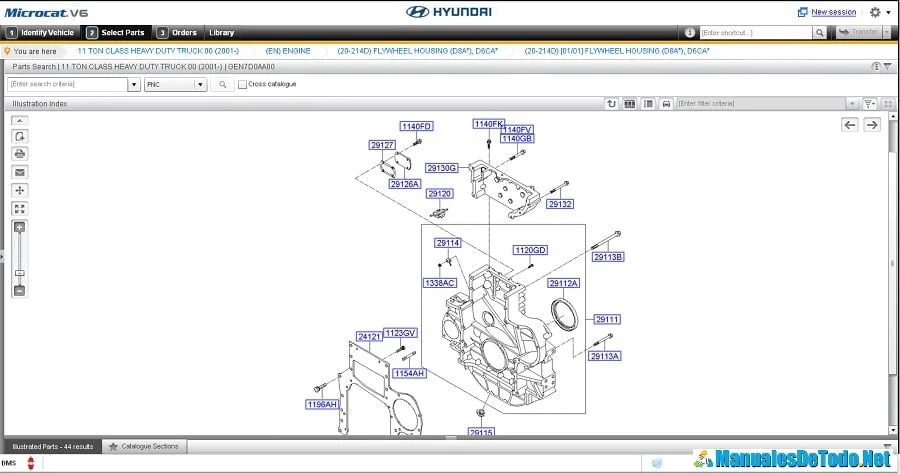Click the New session link
900x474 pixels.
[x=833, y=12]
